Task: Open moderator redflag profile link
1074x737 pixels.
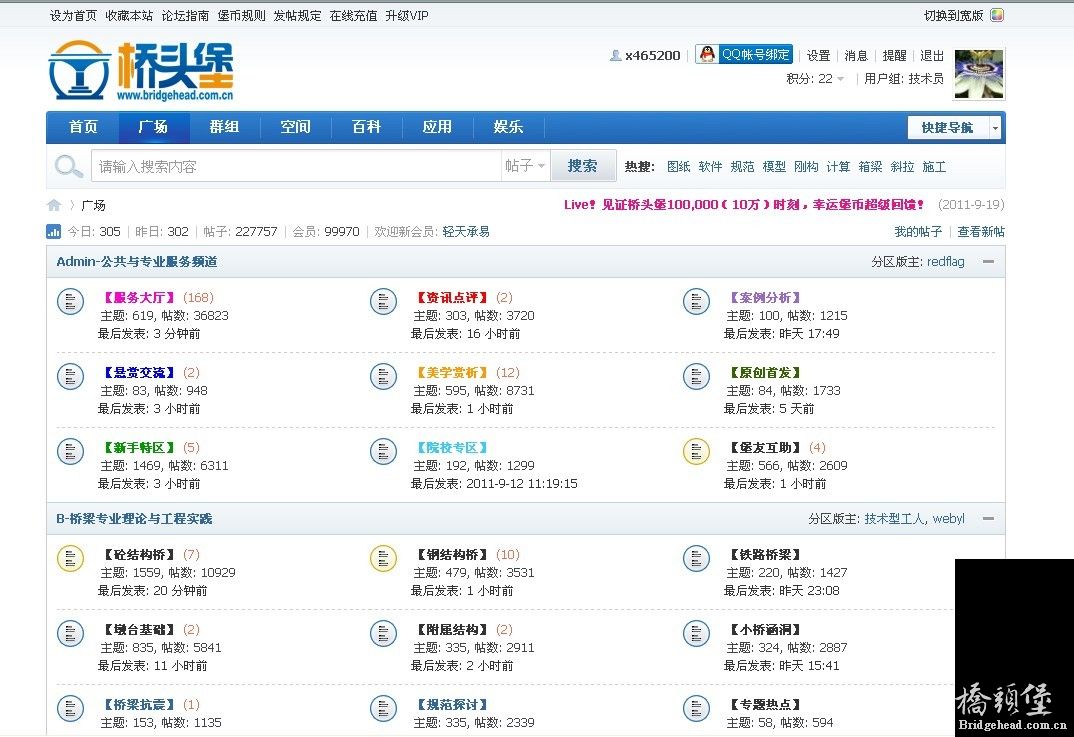Action: (945, 262)
